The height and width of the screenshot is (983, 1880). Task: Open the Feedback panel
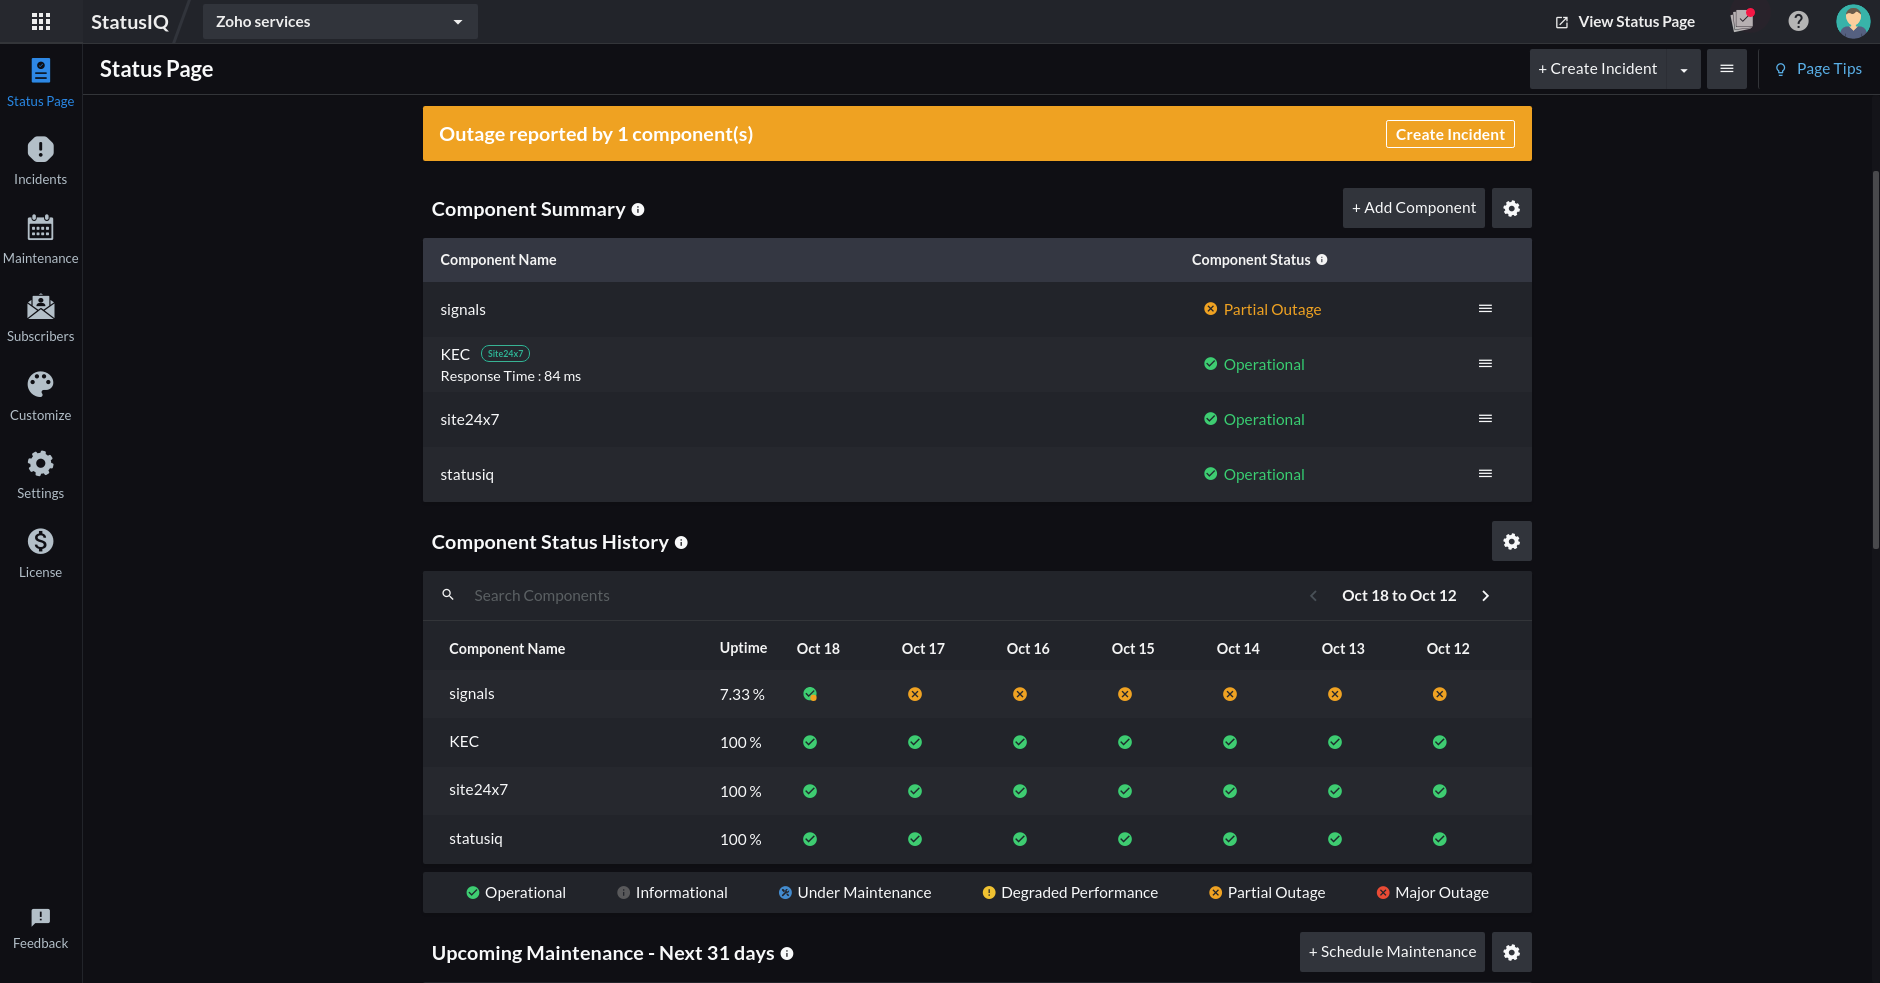(41, 929)
